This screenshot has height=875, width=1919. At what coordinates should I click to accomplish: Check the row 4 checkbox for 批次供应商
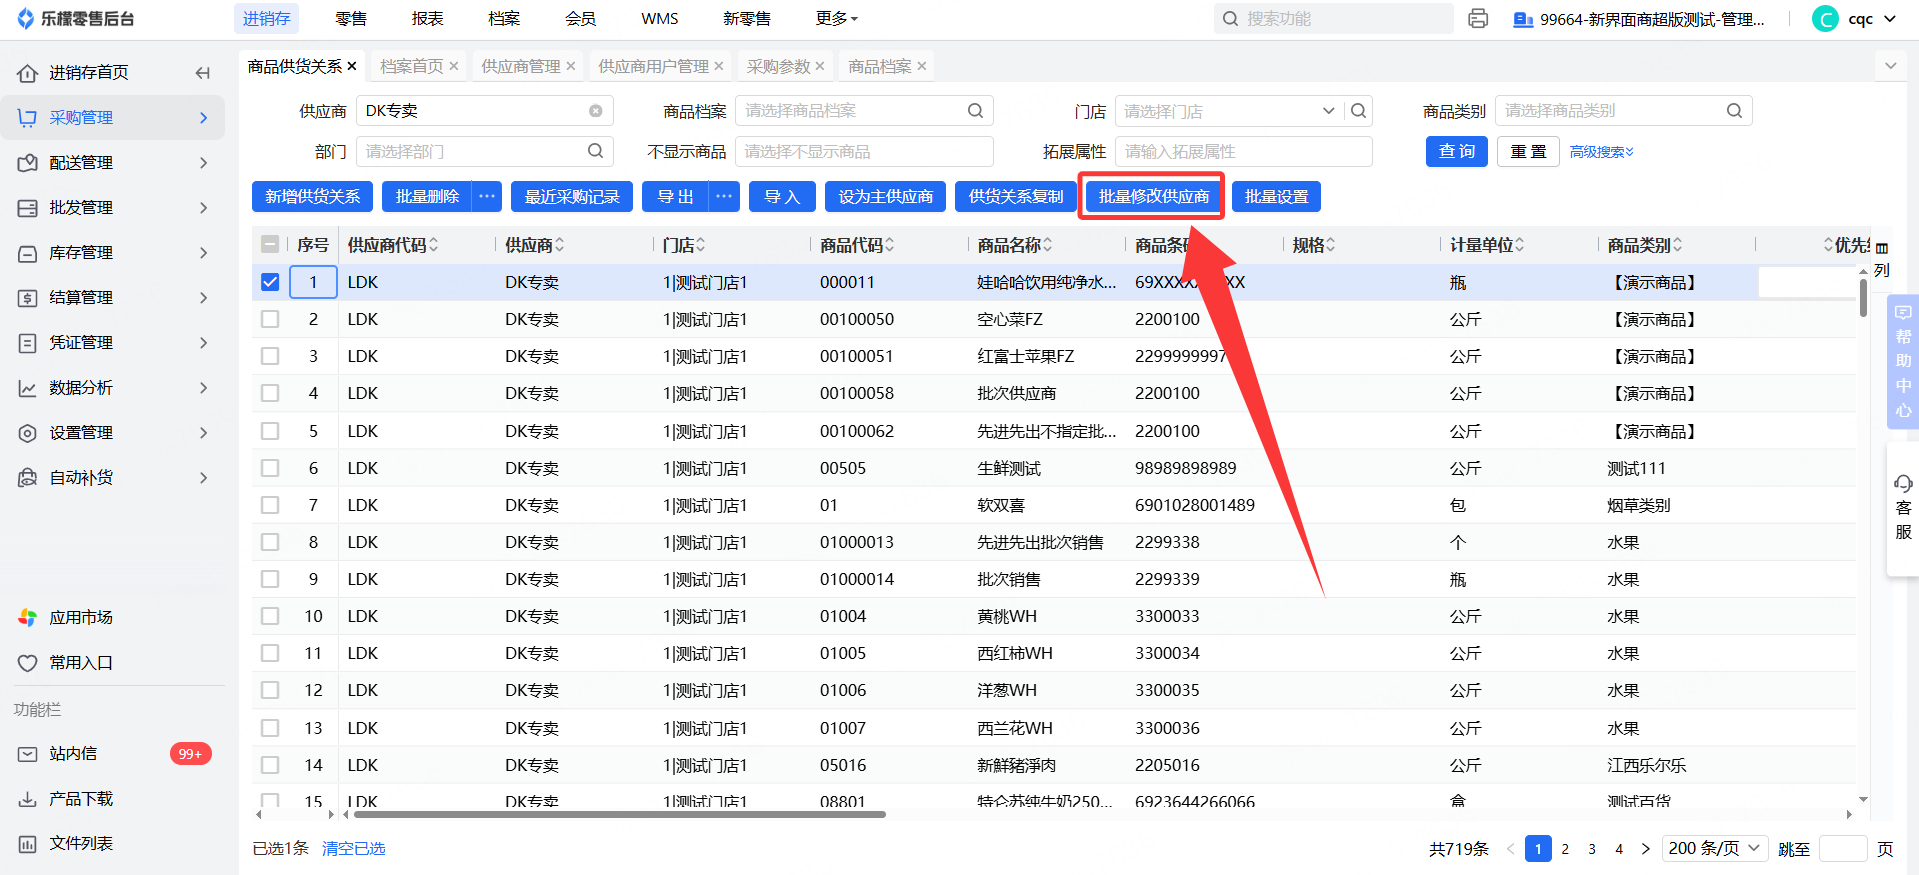270,393
